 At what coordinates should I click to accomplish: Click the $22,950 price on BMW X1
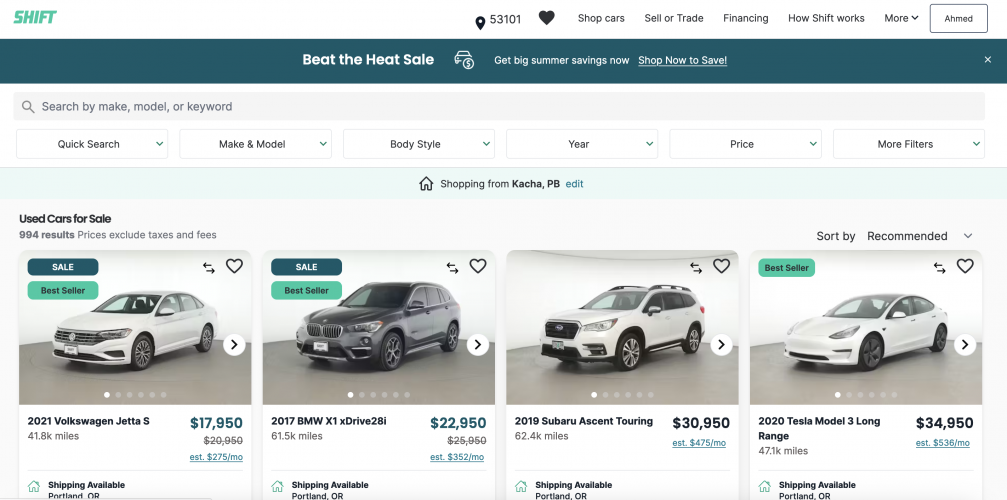[x=458, y=423]
